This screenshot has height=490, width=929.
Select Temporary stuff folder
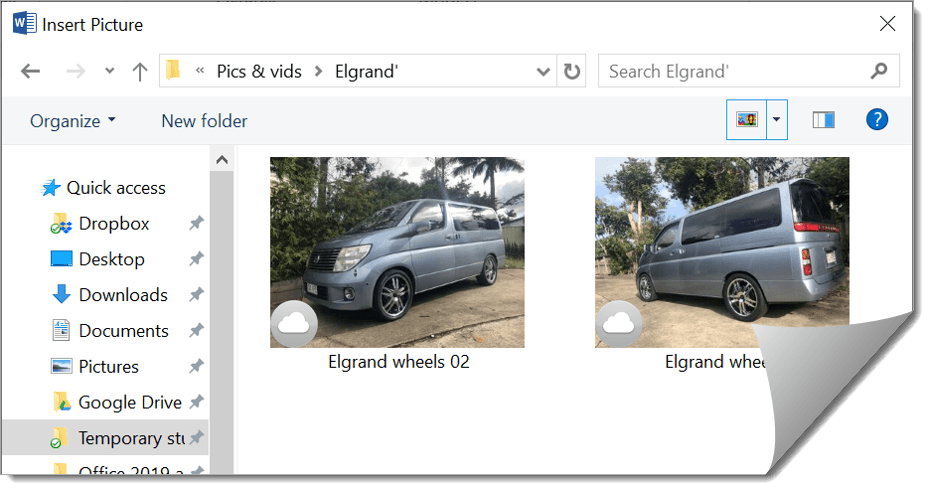click(x=132, y=438)
